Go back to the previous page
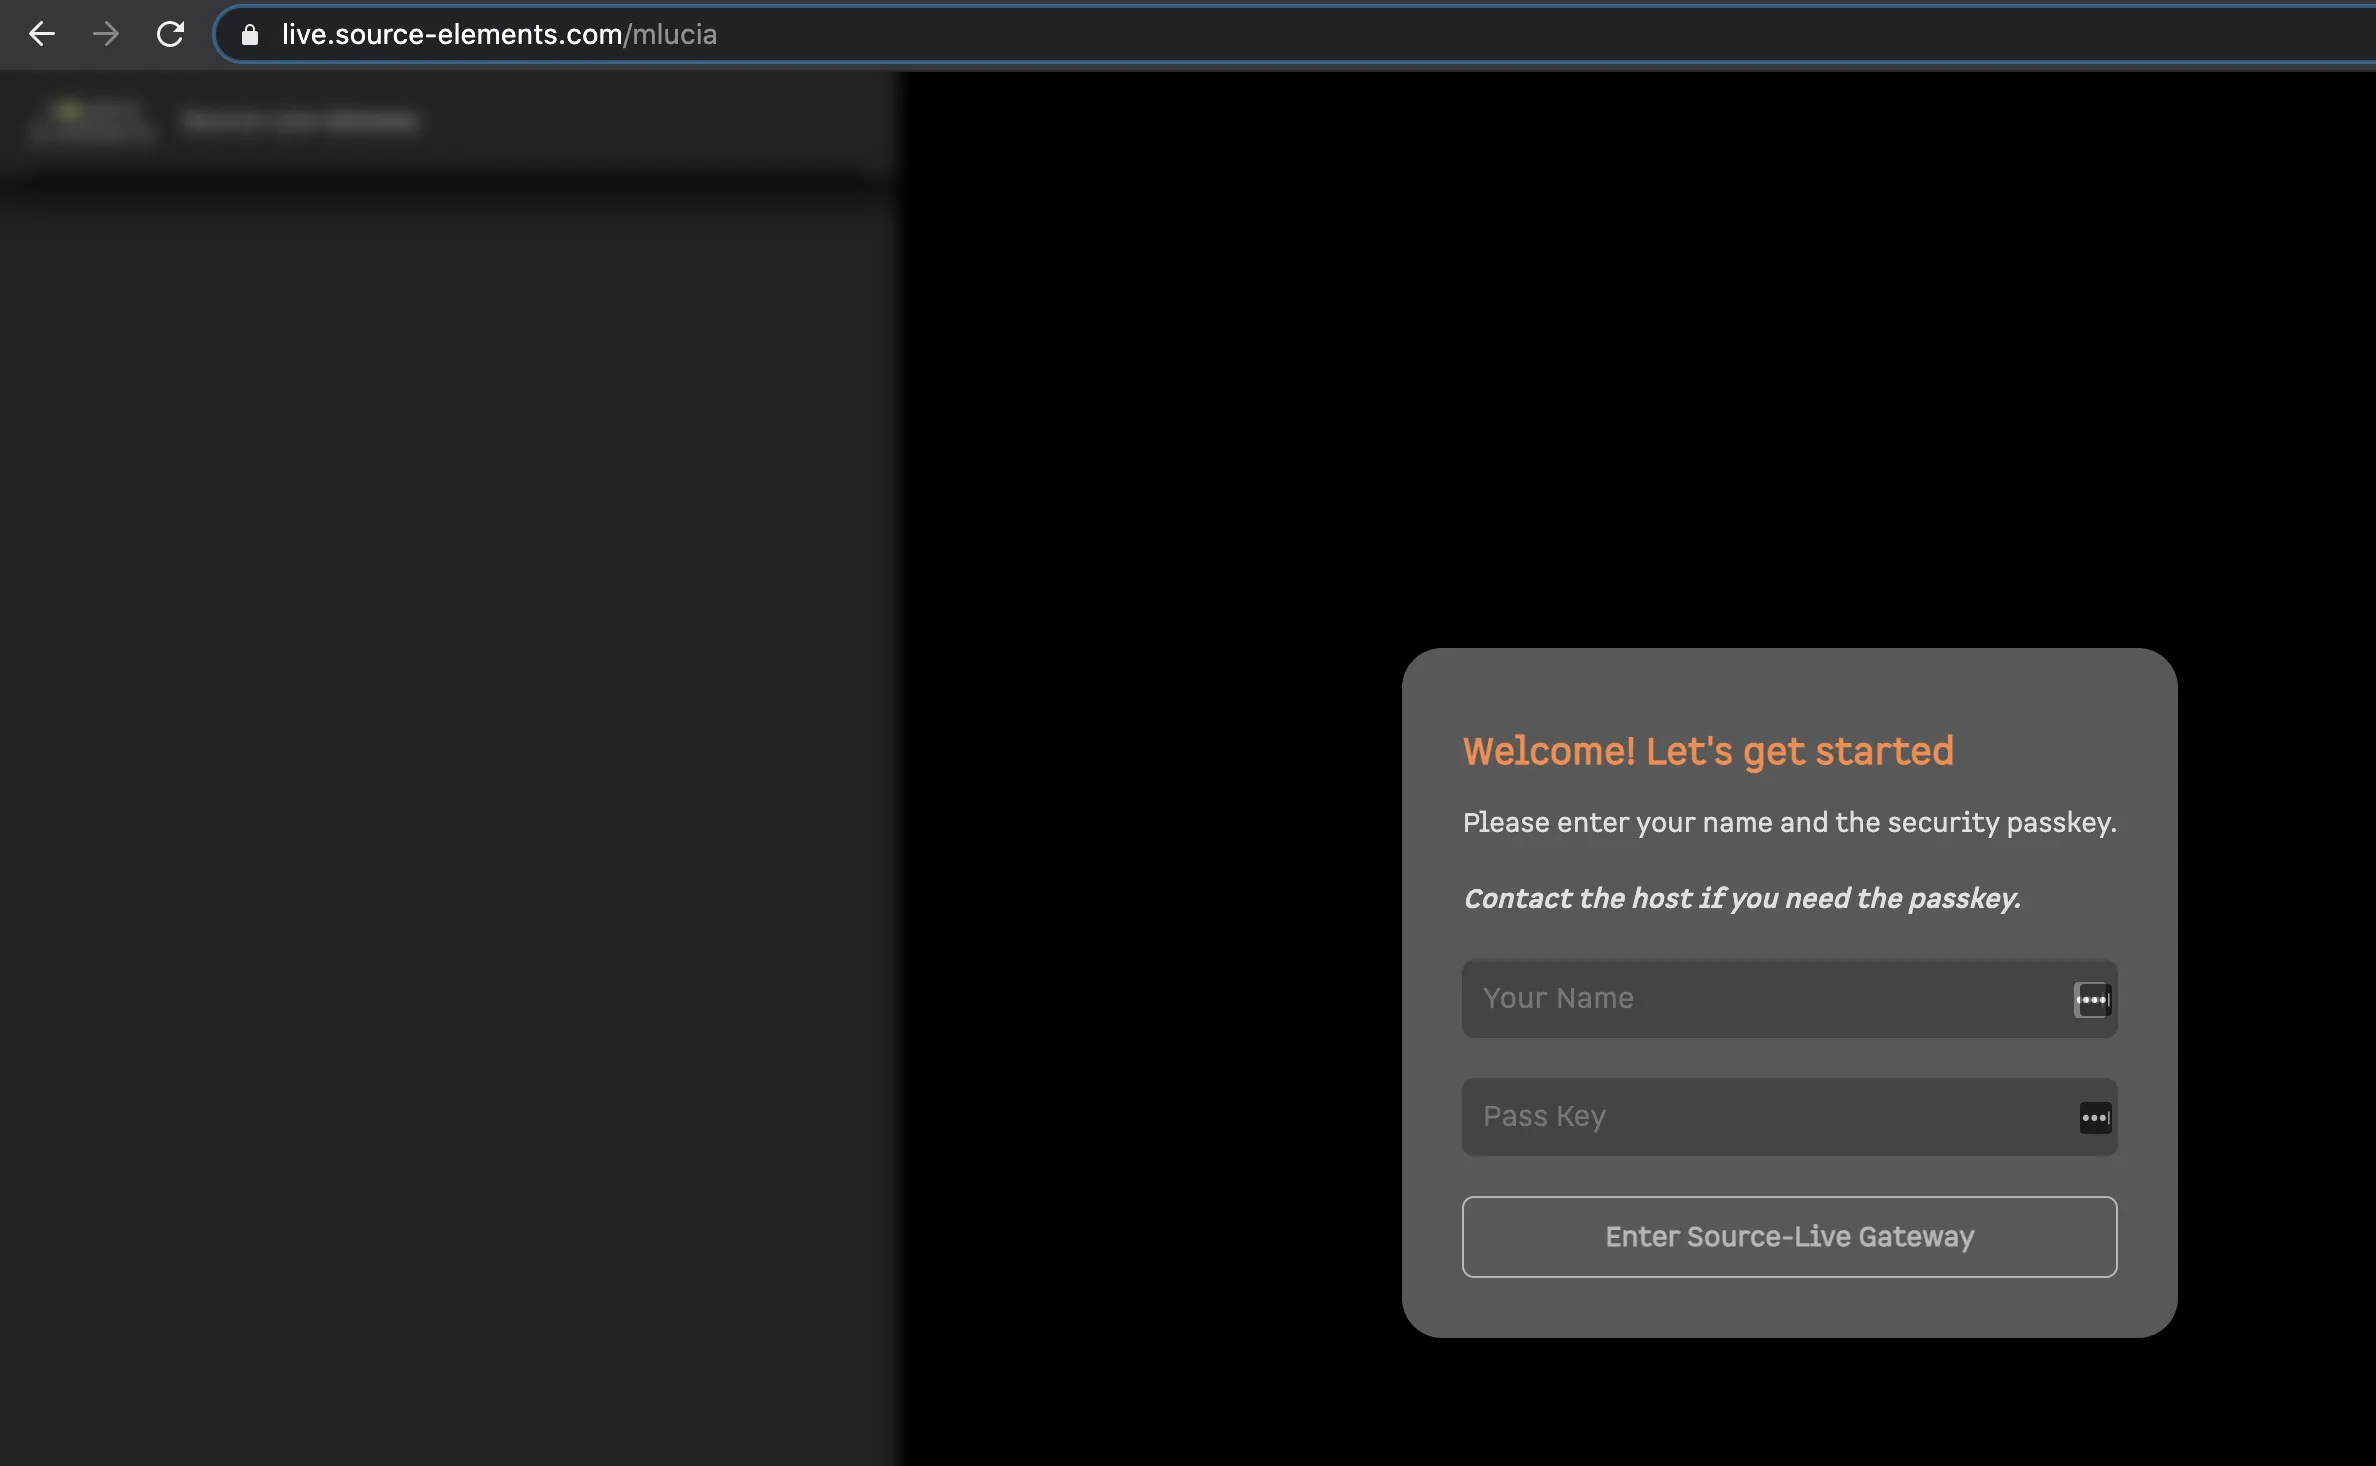 click(x=42, y=34)
